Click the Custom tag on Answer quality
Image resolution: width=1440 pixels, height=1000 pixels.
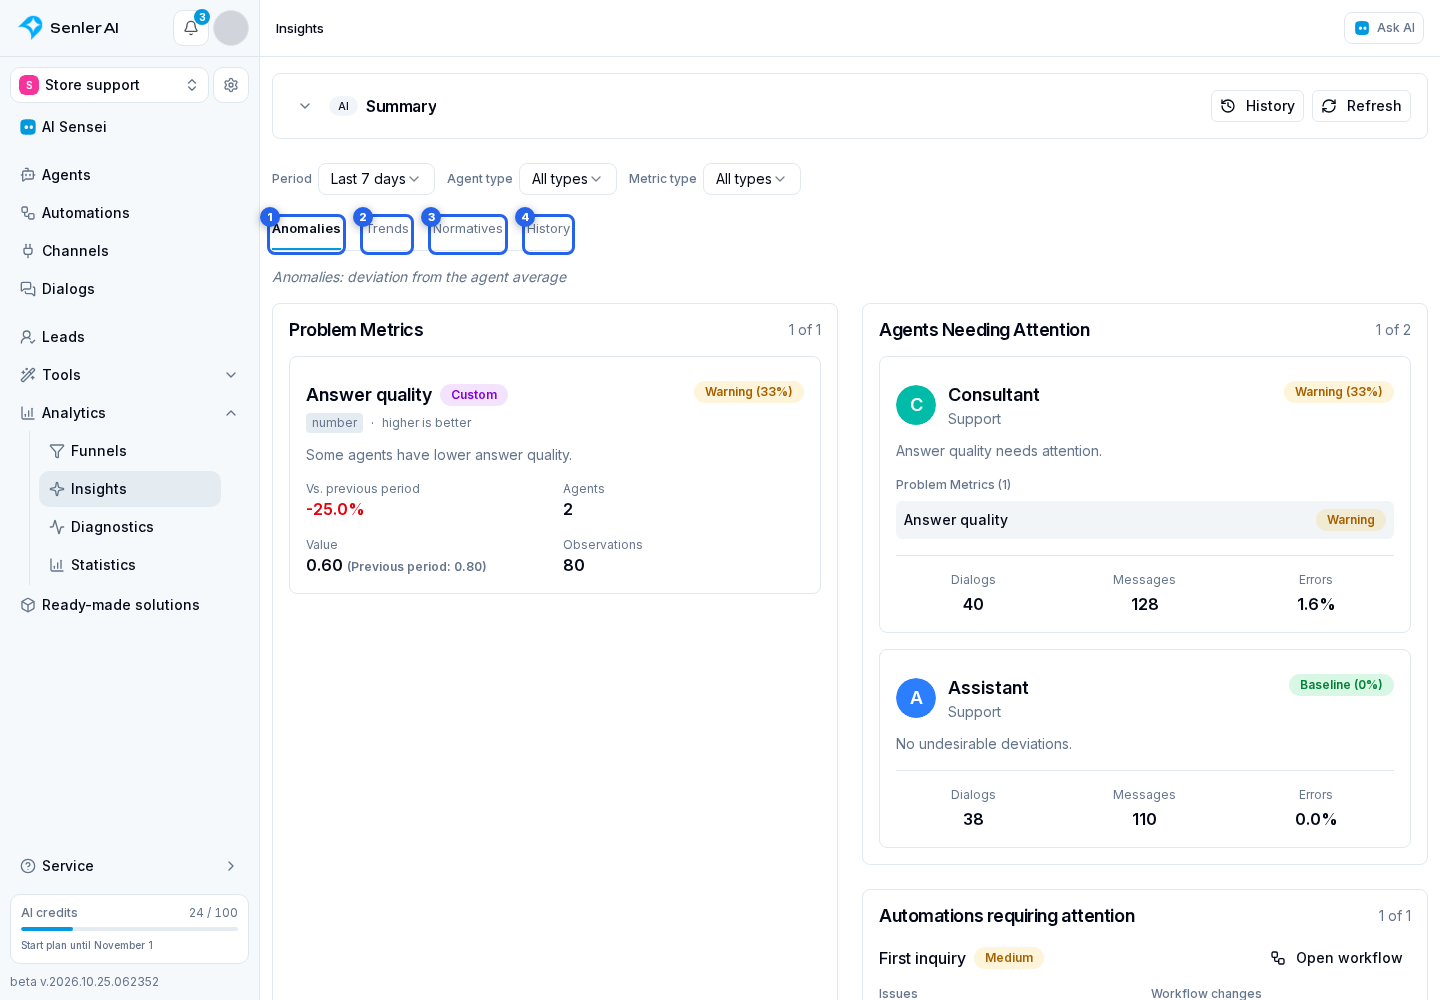(x=474, y=395)
